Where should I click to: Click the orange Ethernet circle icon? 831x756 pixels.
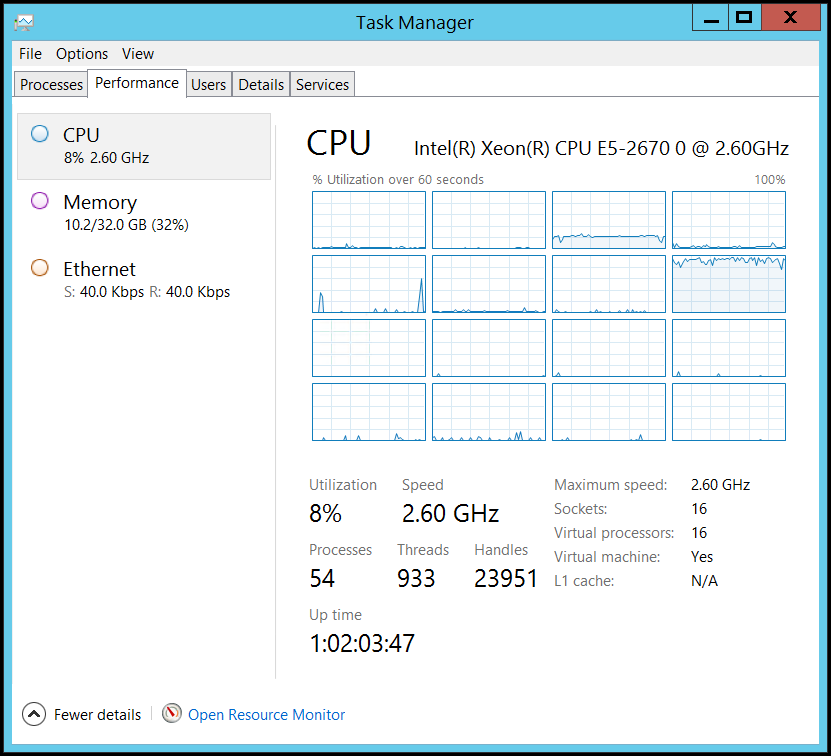(x=40, y=268)
